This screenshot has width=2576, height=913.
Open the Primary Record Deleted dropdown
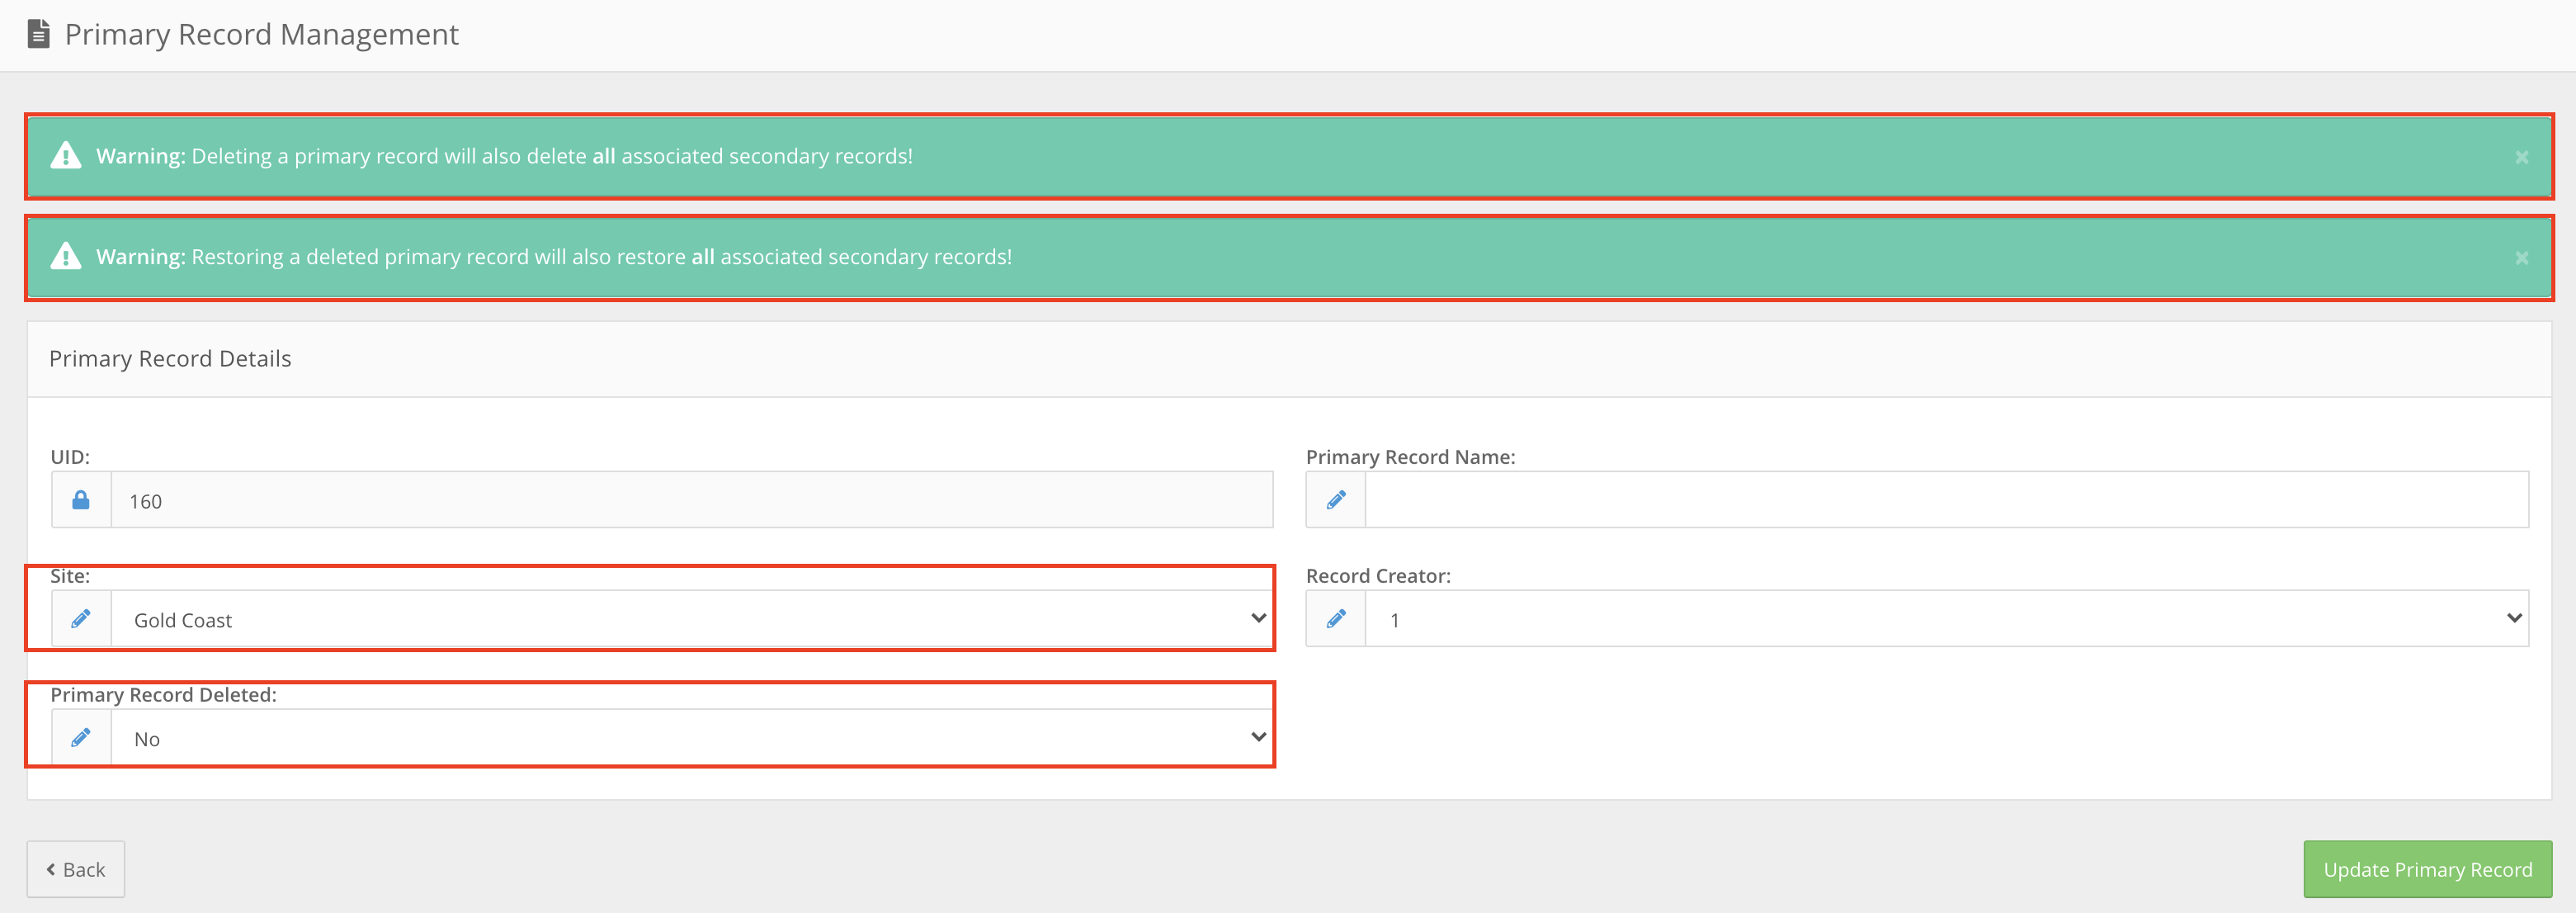[691, 738]
